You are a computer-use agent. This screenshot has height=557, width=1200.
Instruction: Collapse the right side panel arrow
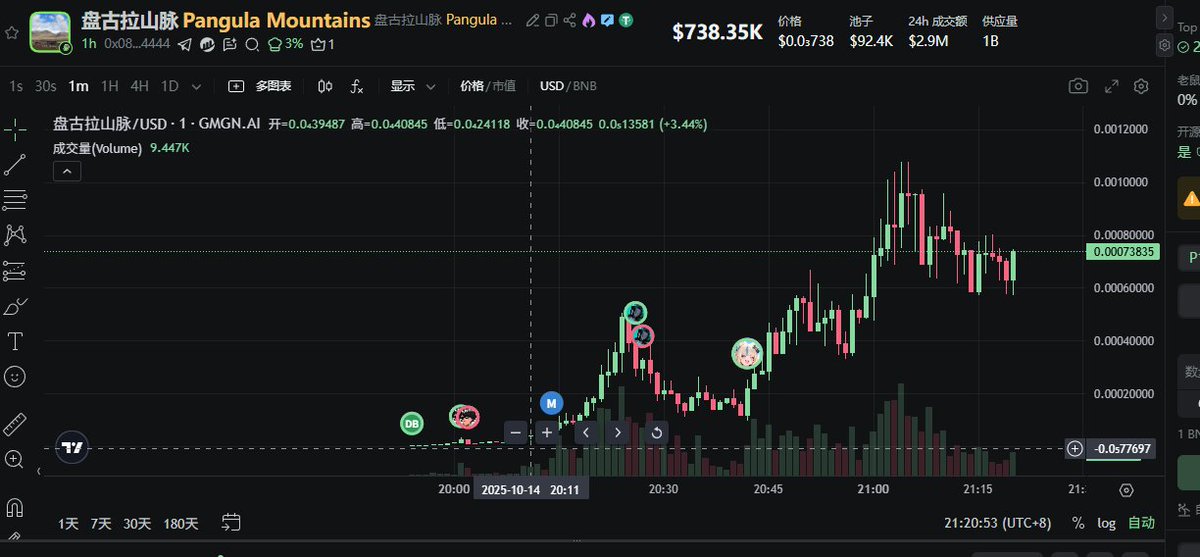pyautogui.click(x=1164, y=17)
